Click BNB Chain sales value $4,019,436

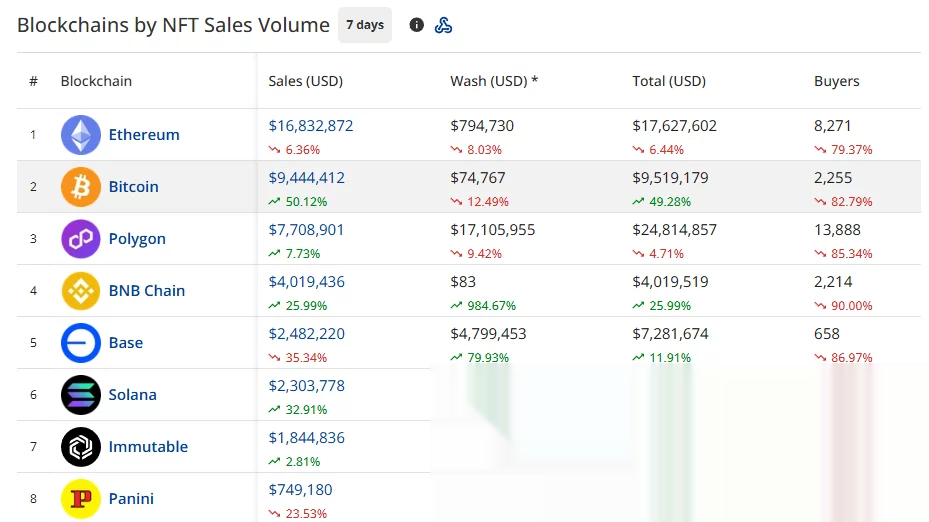pos(306,282)
